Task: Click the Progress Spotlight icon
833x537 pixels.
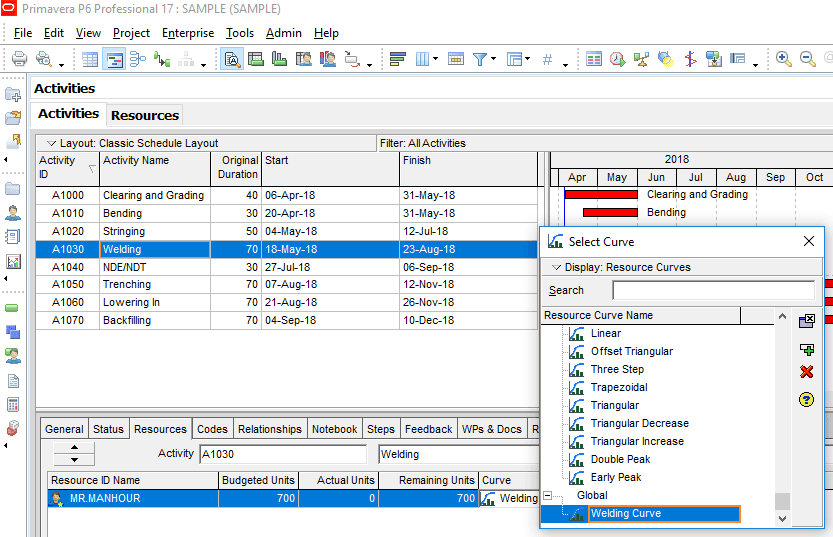Action: [x=665, y=59]
